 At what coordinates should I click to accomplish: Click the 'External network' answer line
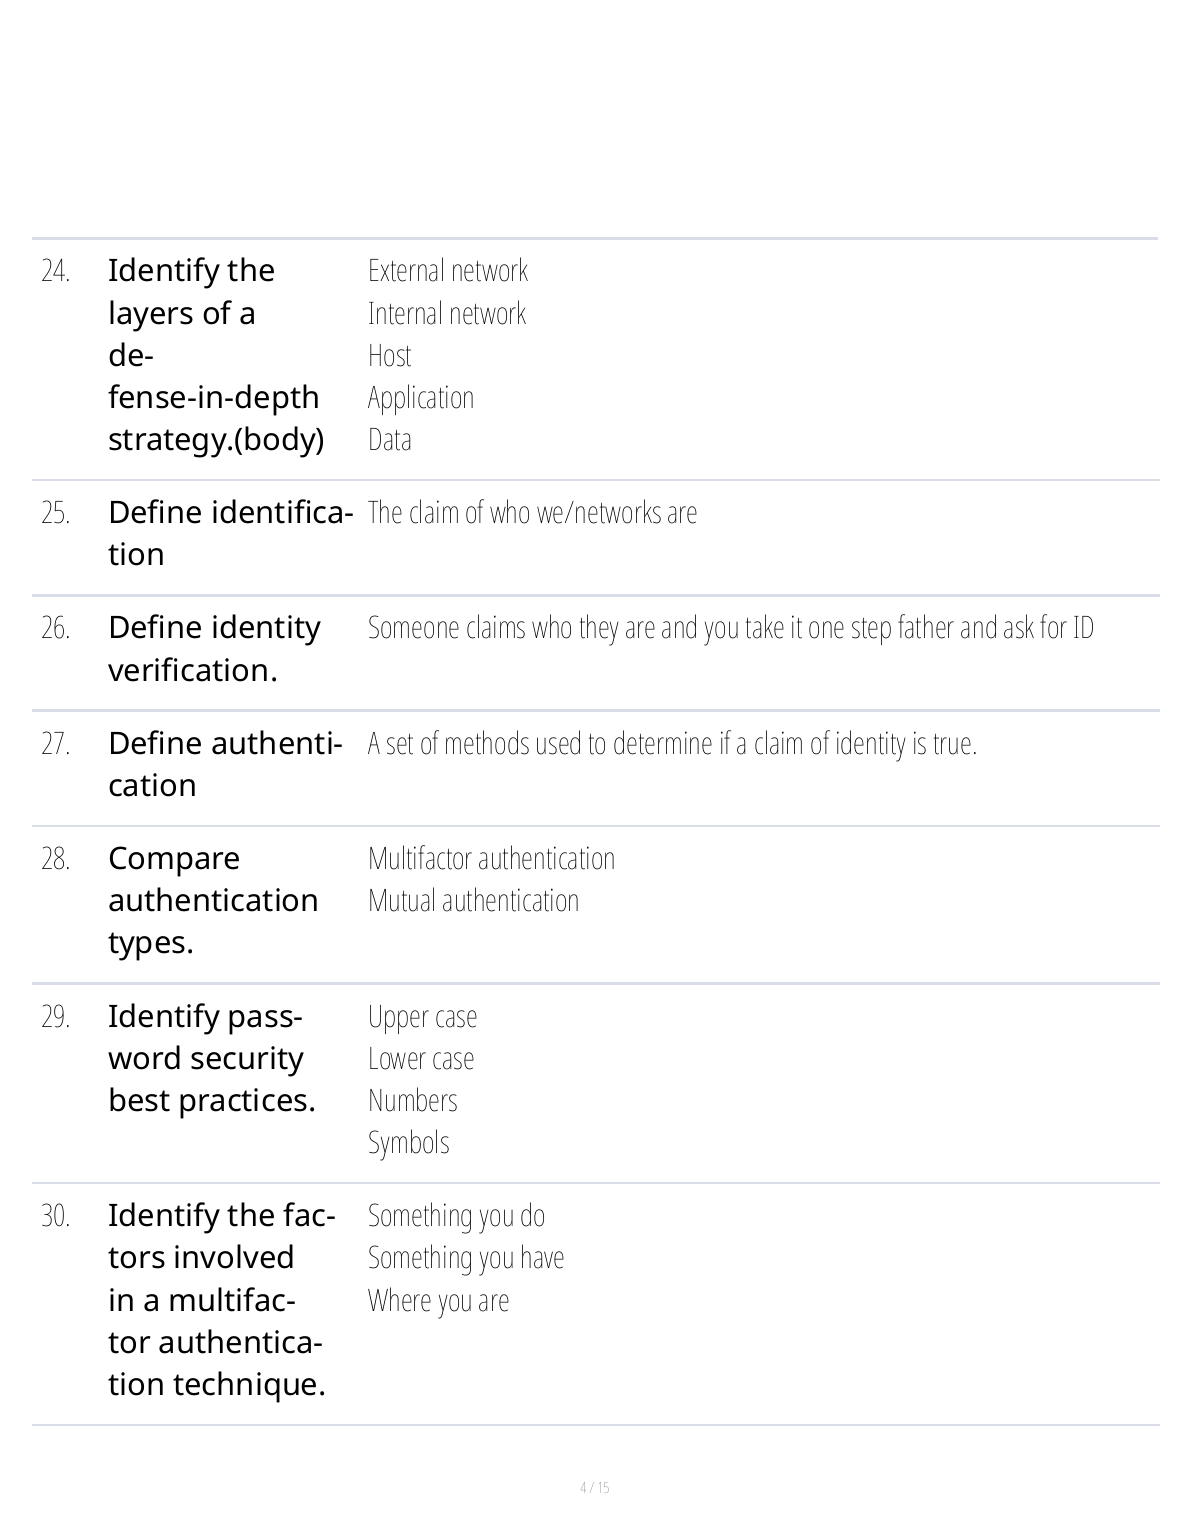pos(448,271)
